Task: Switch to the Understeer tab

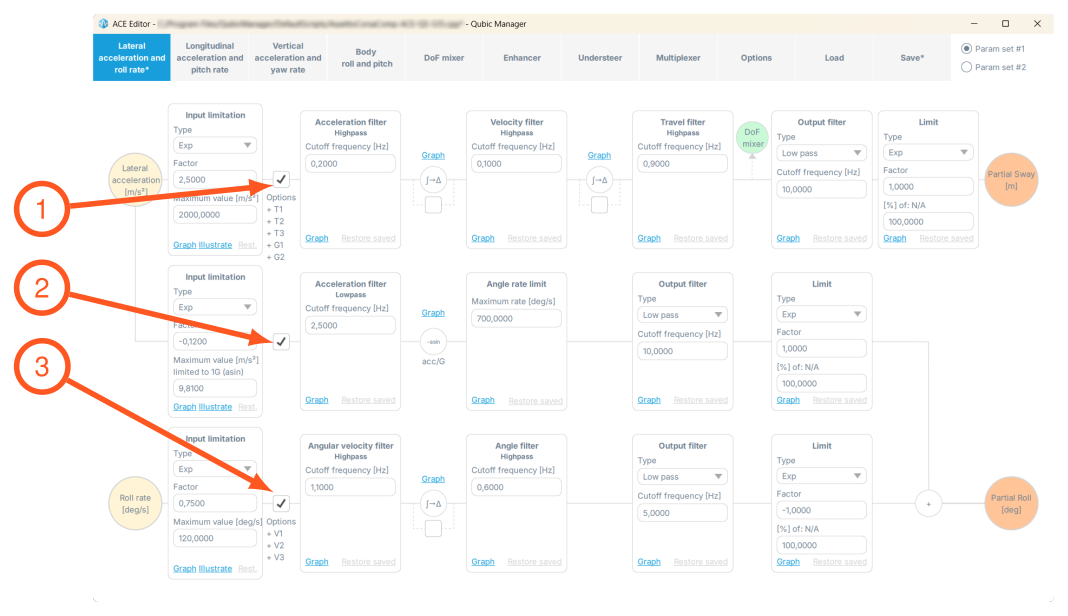Action: click(x=600, y=58)
